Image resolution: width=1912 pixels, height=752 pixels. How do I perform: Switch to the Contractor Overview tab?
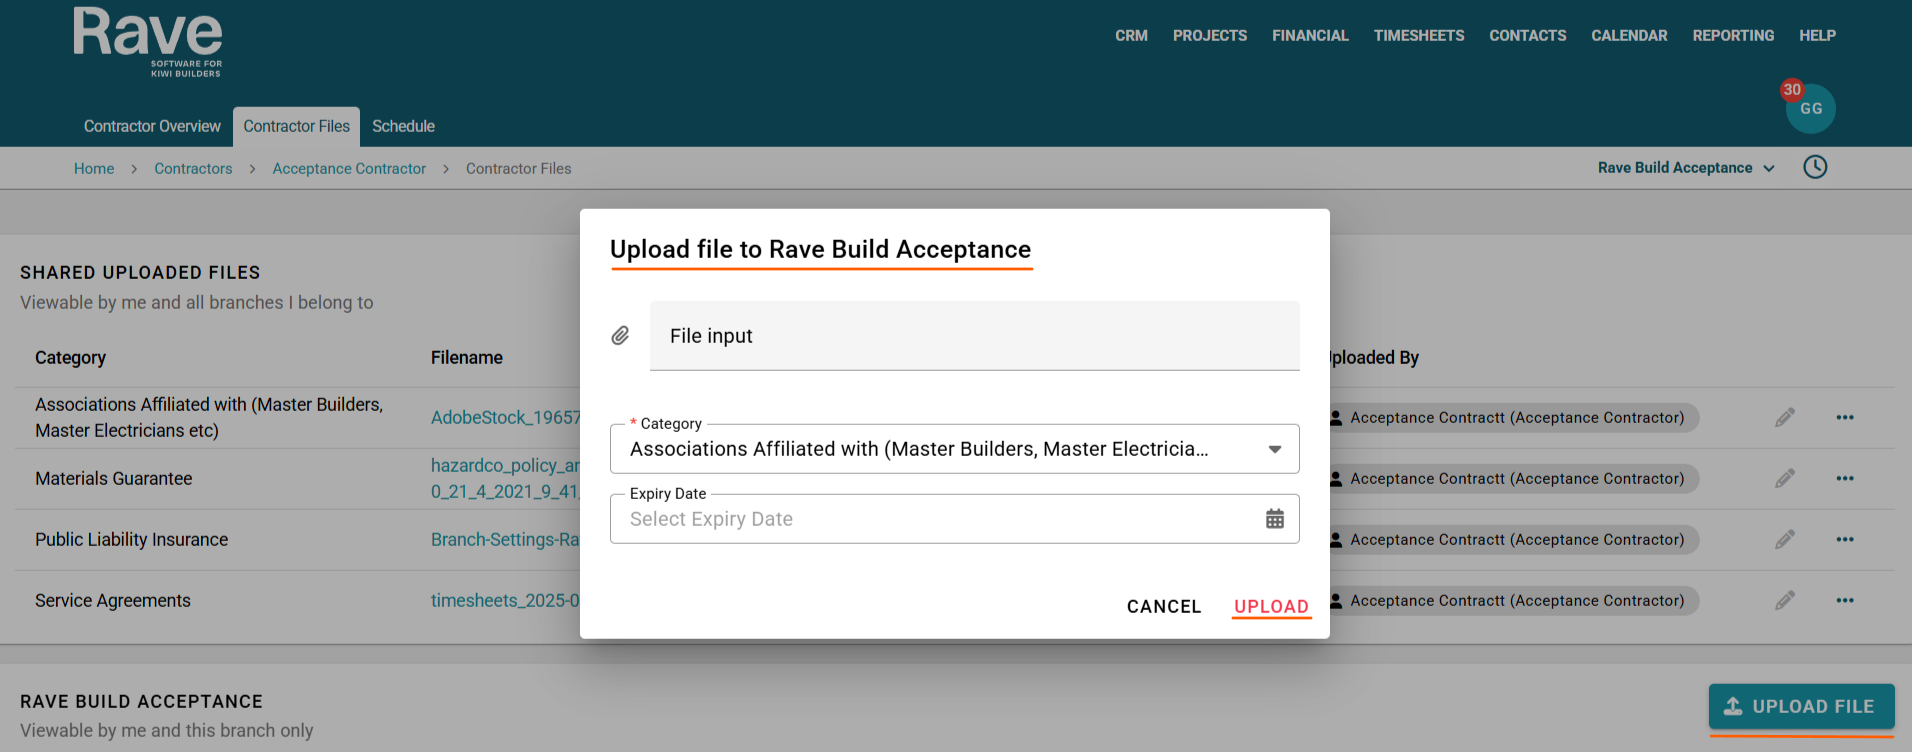tap(152, 126)
